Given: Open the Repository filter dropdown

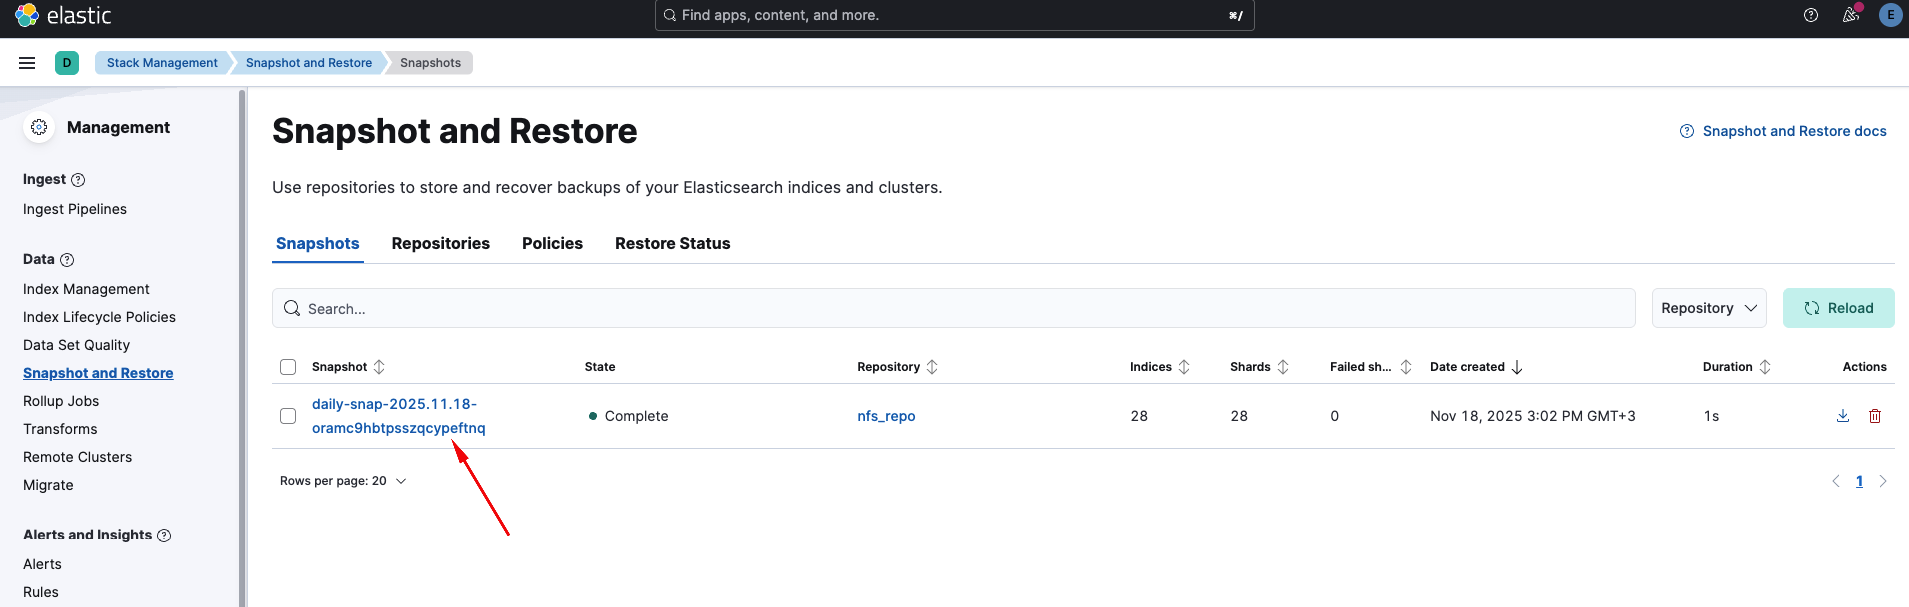Looking at the screenshot, I should click(1708, 308).
